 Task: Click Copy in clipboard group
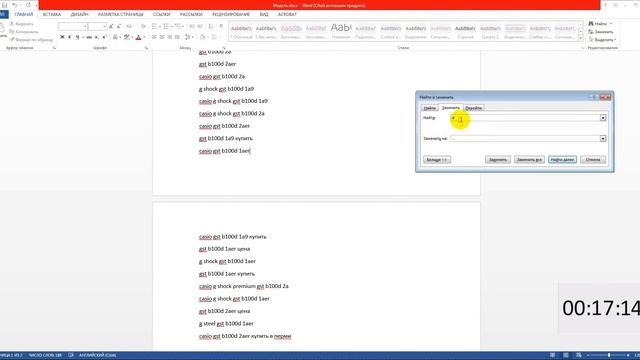tap(24, 32)
